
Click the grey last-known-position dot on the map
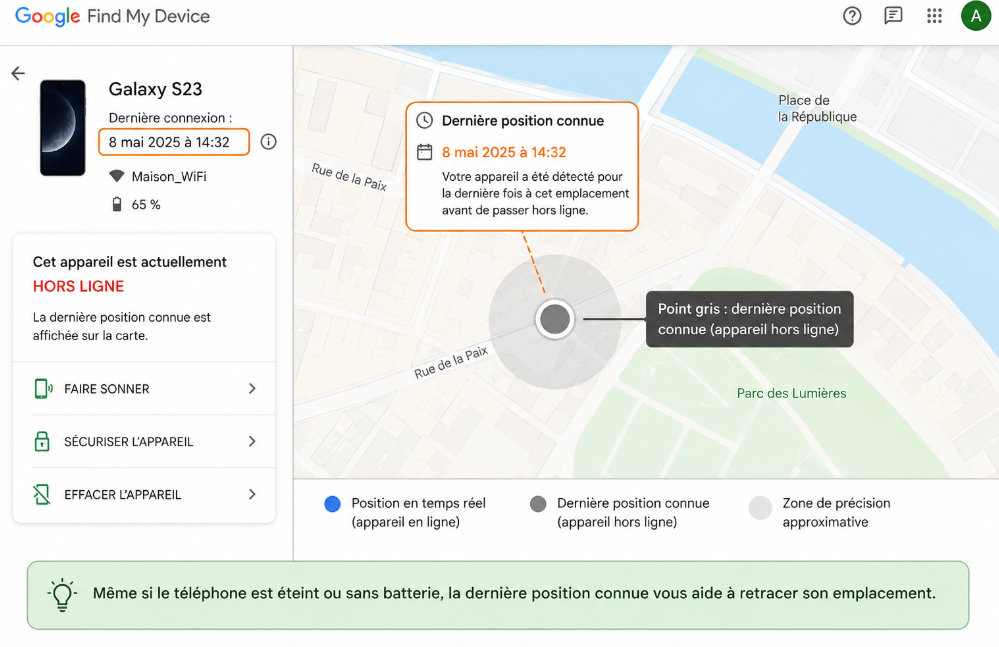[x=555, y=319]
